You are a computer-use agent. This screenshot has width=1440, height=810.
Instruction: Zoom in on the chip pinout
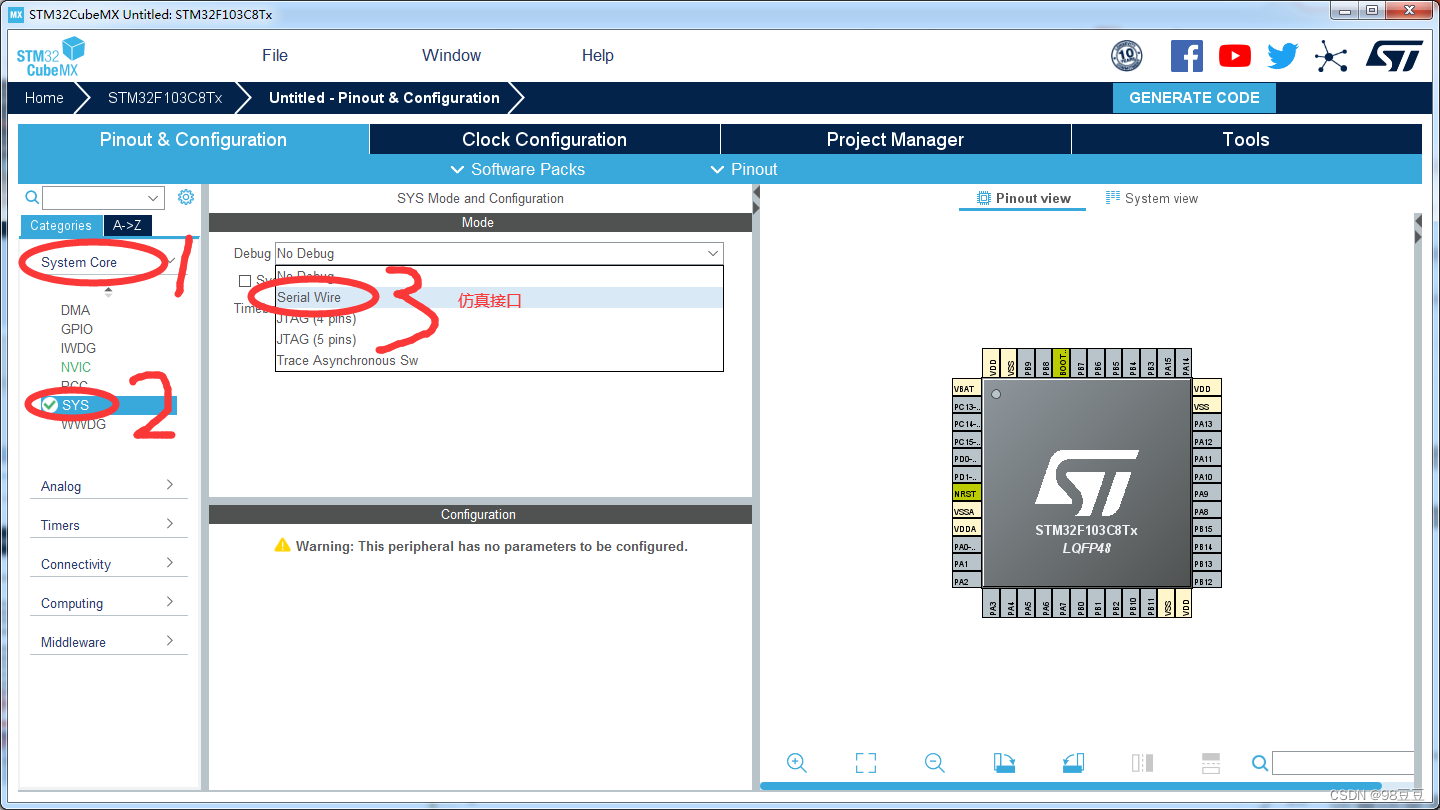click(797, 763)
